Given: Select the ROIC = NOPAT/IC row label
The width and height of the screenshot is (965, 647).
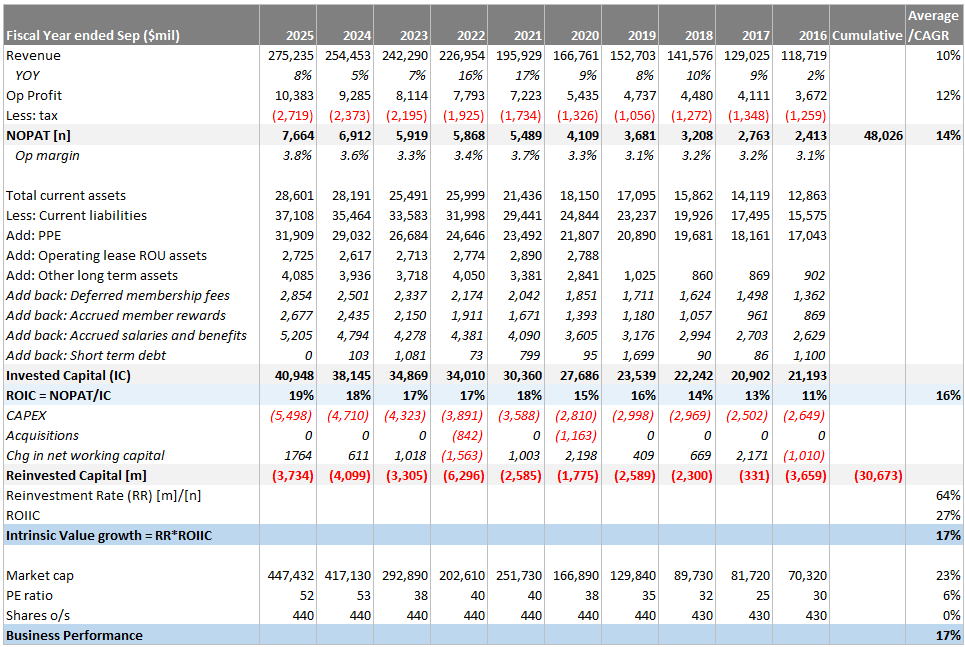Looking at the screenshot, I should pos(58,395).
